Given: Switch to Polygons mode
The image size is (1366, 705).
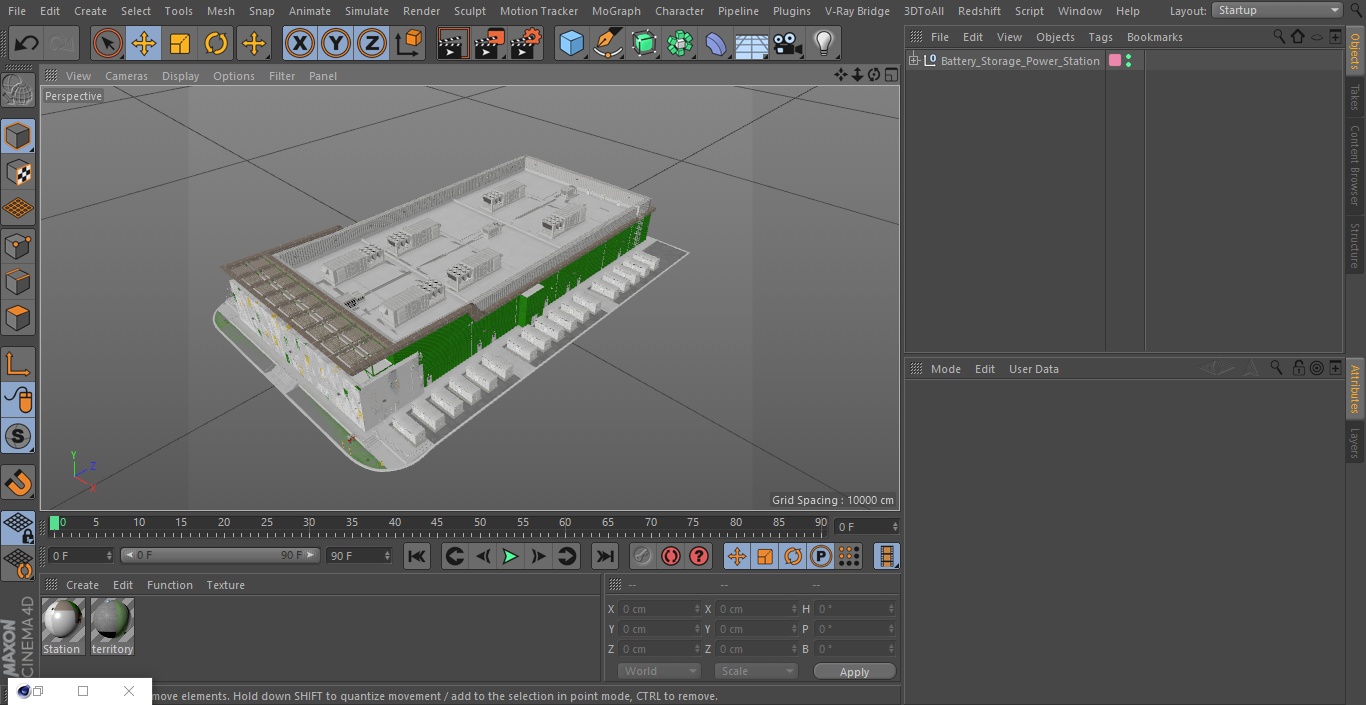Looking at the screenshot, I should pos(18,319).
